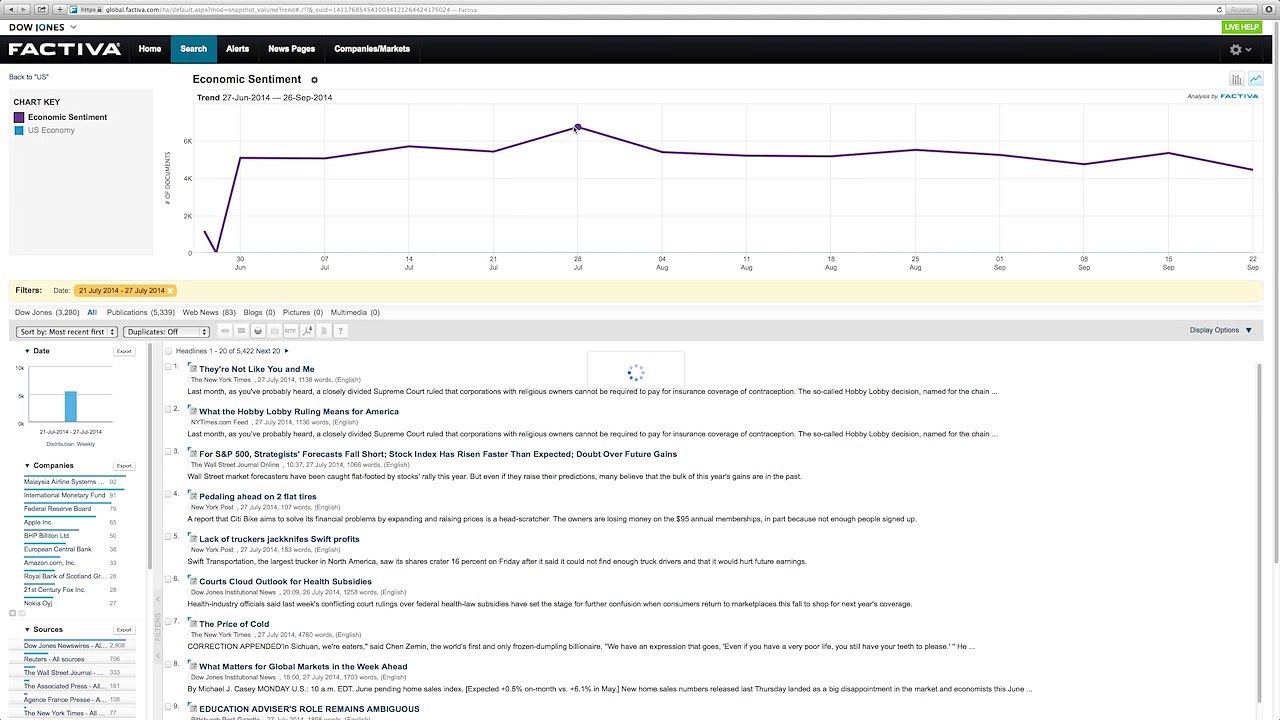This screenshot has height=720, width=1280.
Task: Click Economic Sentiment purple key swatch
Action: 19,117
